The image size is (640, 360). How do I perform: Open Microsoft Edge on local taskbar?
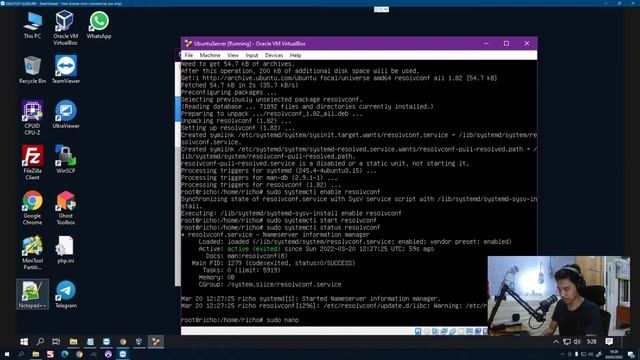point(64,354)
